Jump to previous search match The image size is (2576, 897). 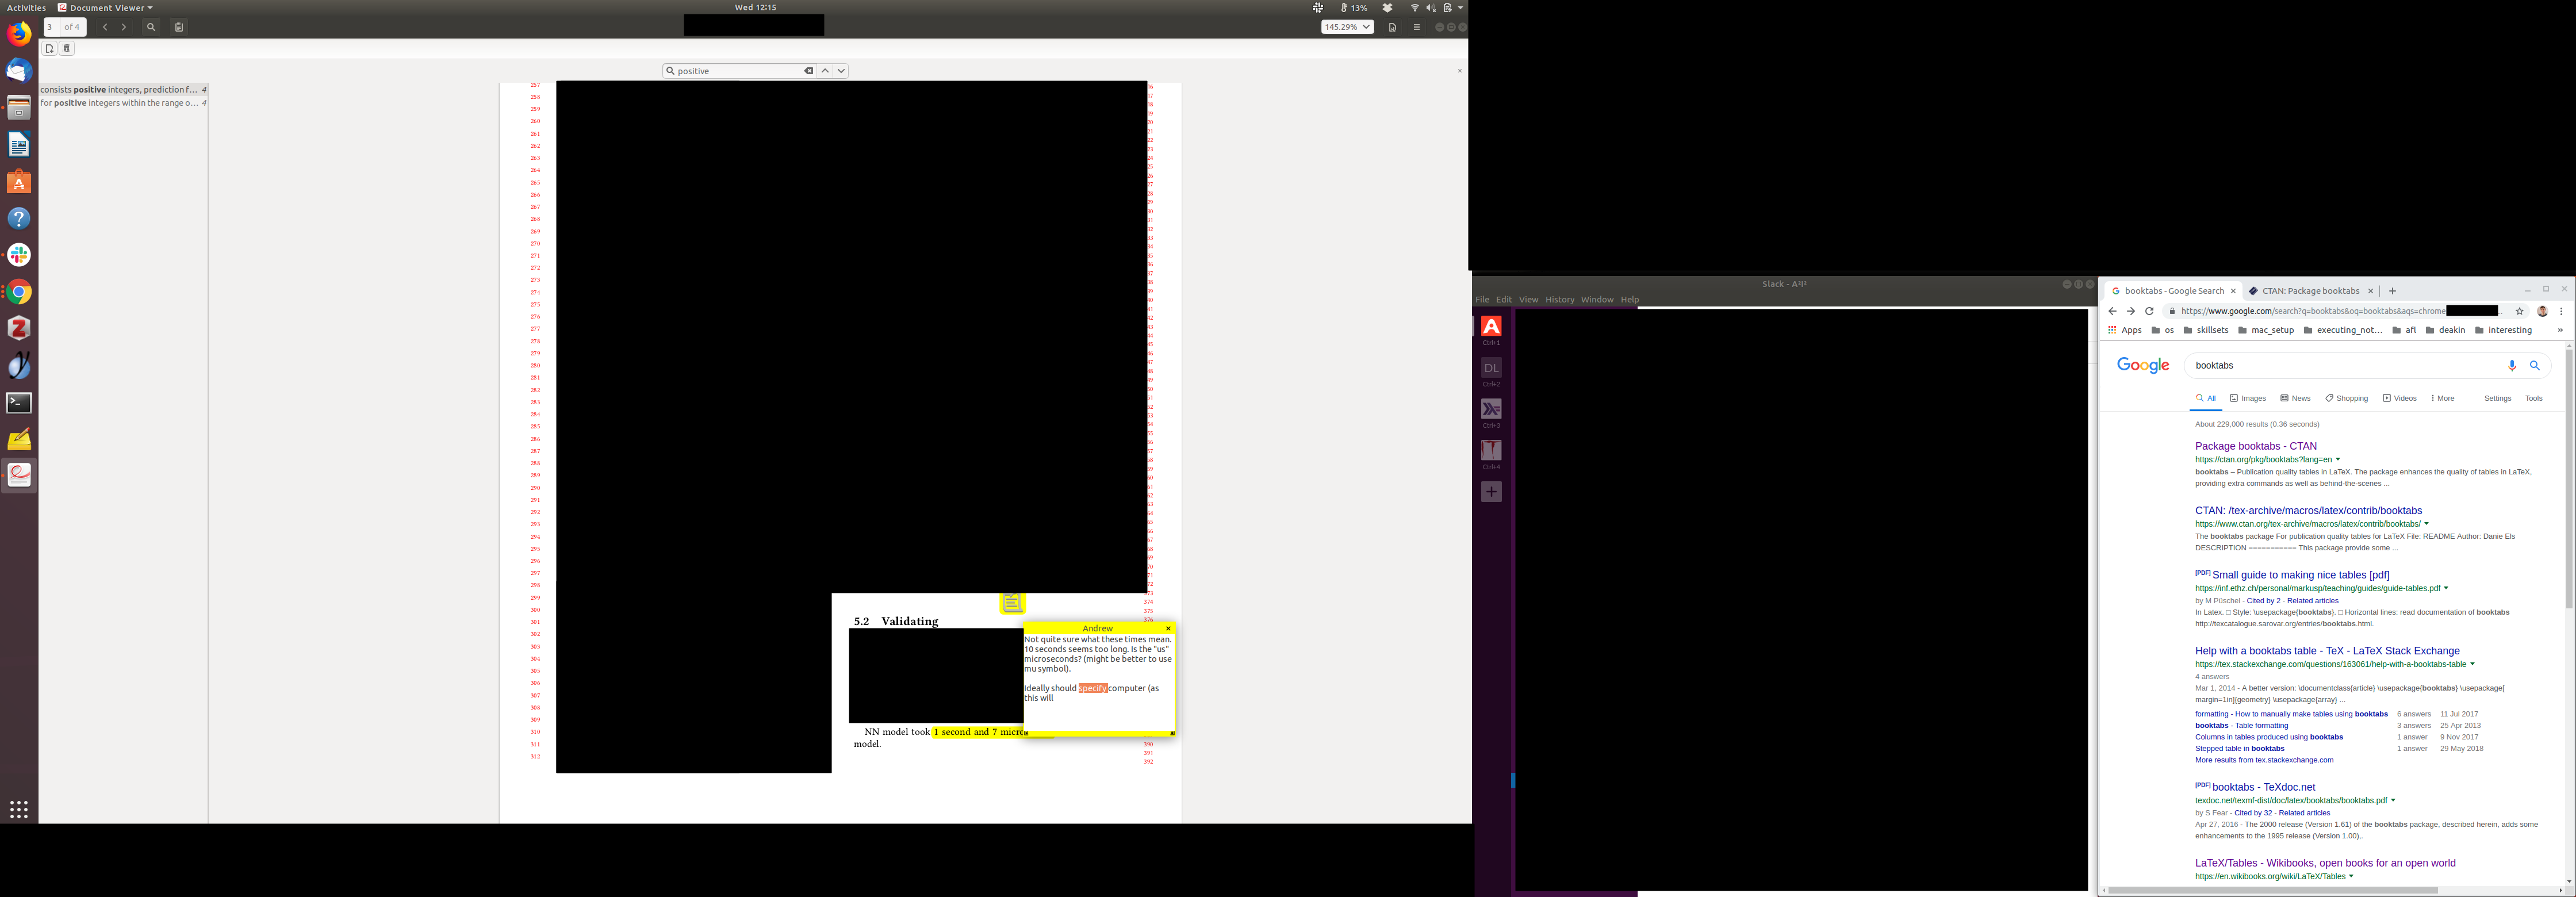[x=825, y=71]
